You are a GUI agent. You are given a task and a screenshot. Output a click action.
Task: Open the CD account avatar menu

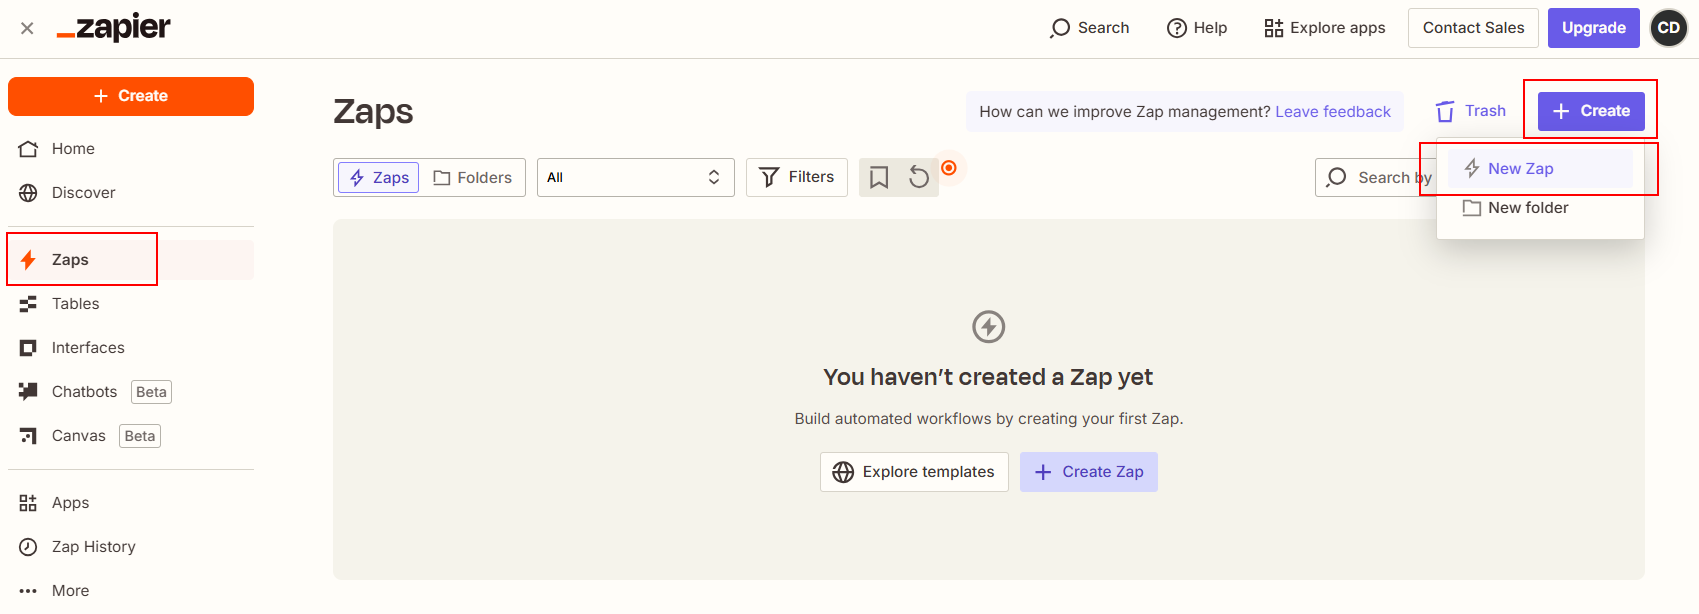pos(1669,28)
